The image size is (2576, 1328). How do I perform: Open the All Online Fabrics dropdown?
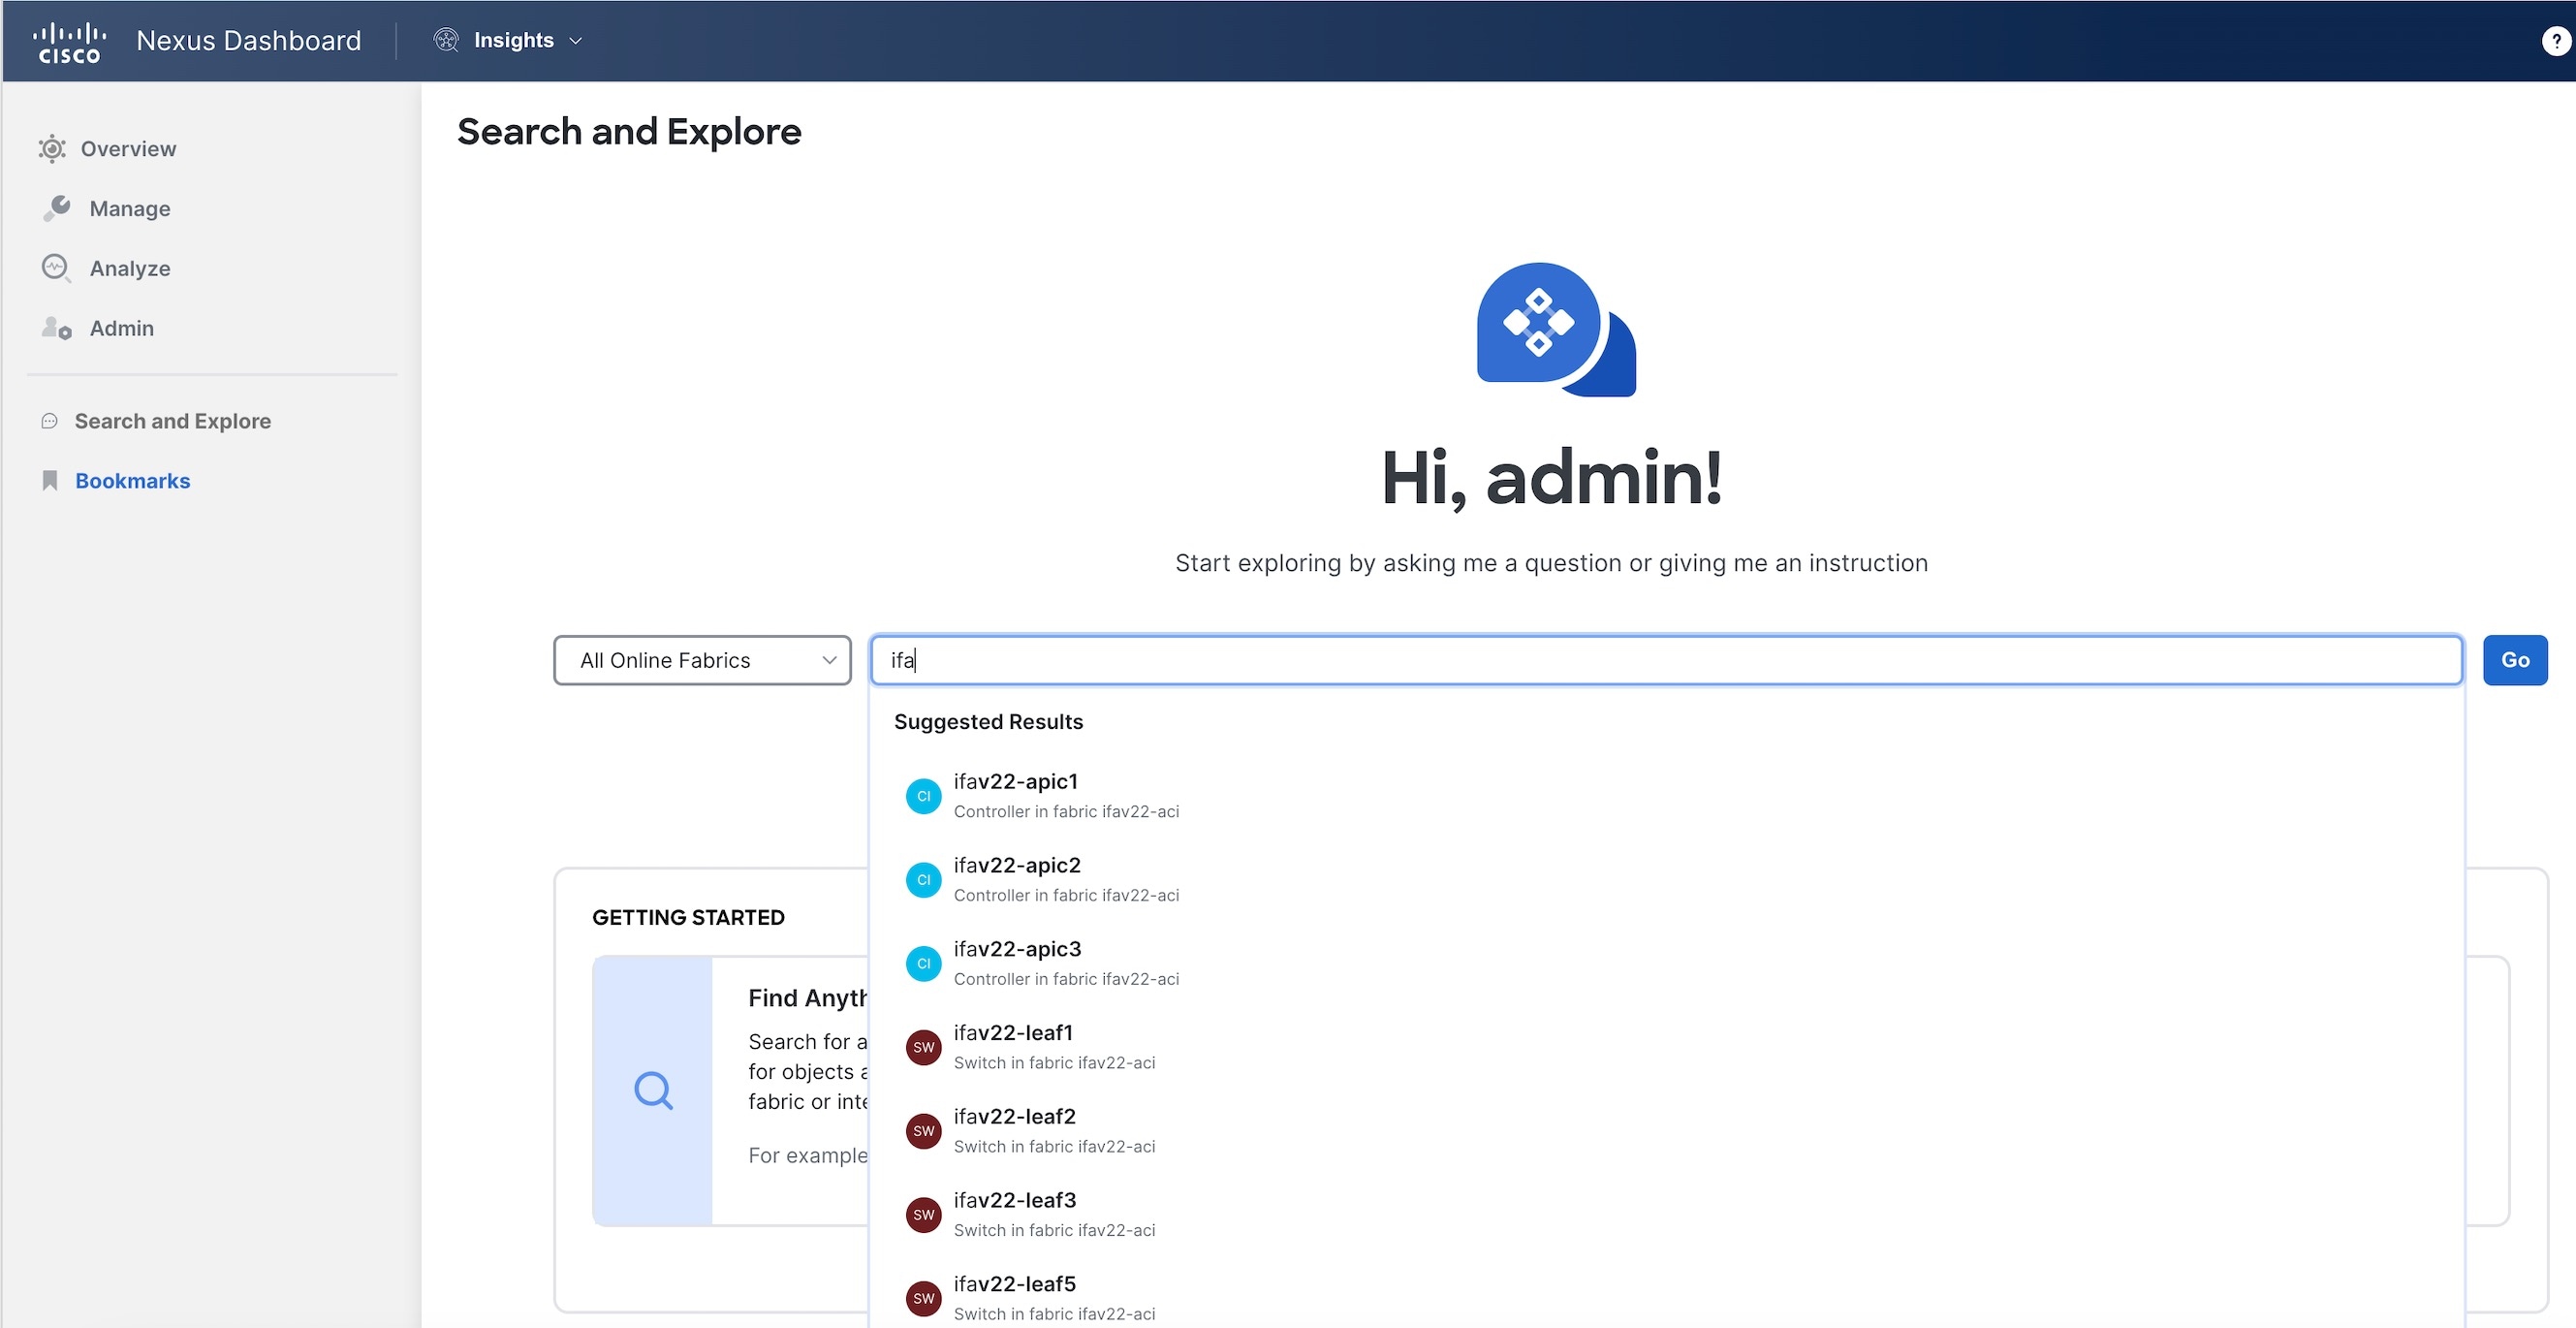pos(702,660)
